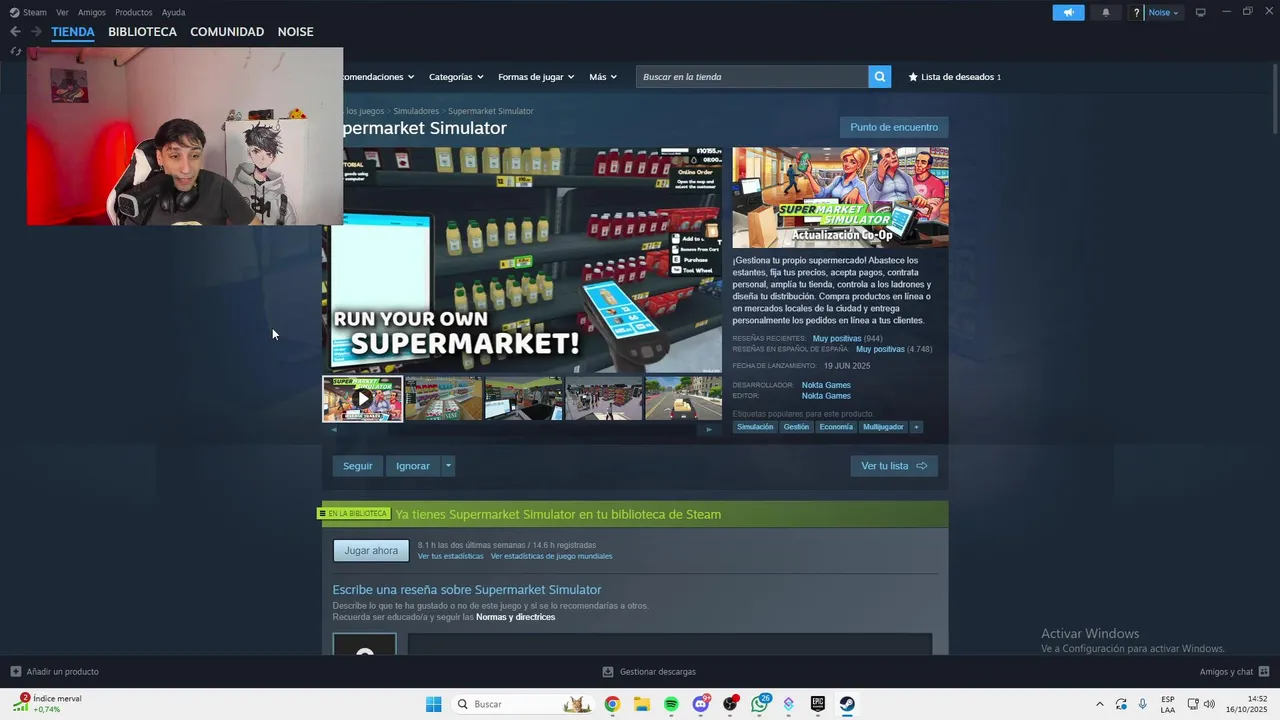Open the Amigos y chat icon
This screenshot has width=1280, height=720.
coord(1264,672)
